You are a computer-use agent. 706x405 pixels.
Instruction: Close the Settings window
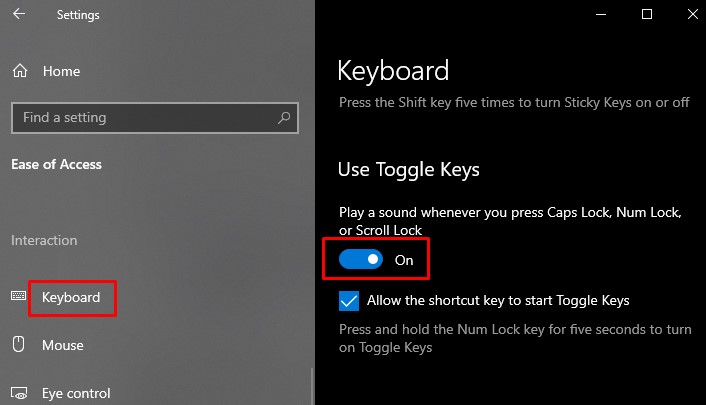(x=692, y=14)
